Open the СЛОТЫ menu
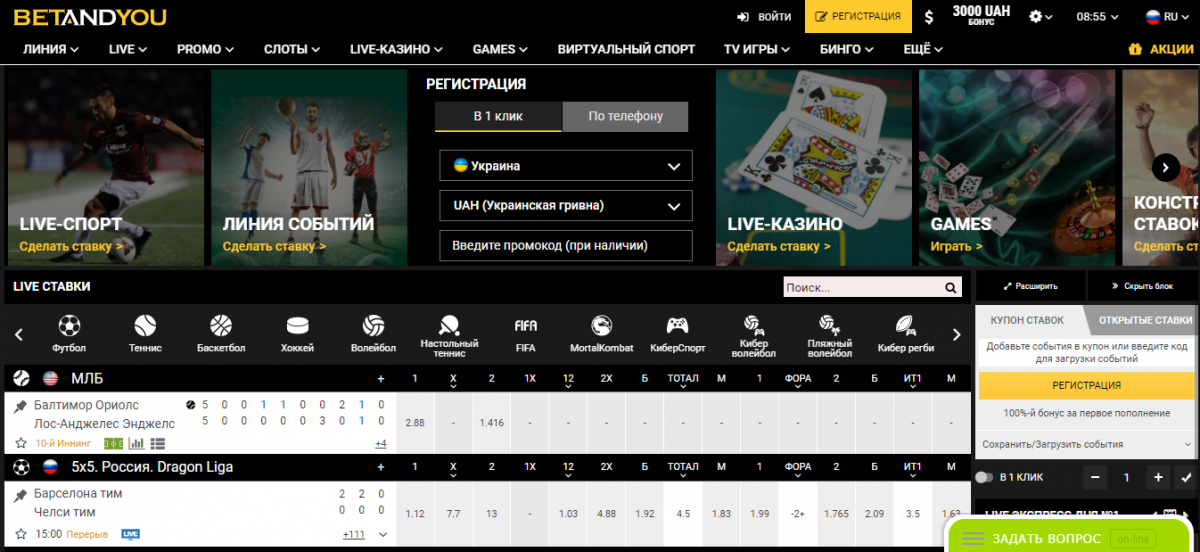The height and width of the screenshot is (552, 1200). click(292, 49)
